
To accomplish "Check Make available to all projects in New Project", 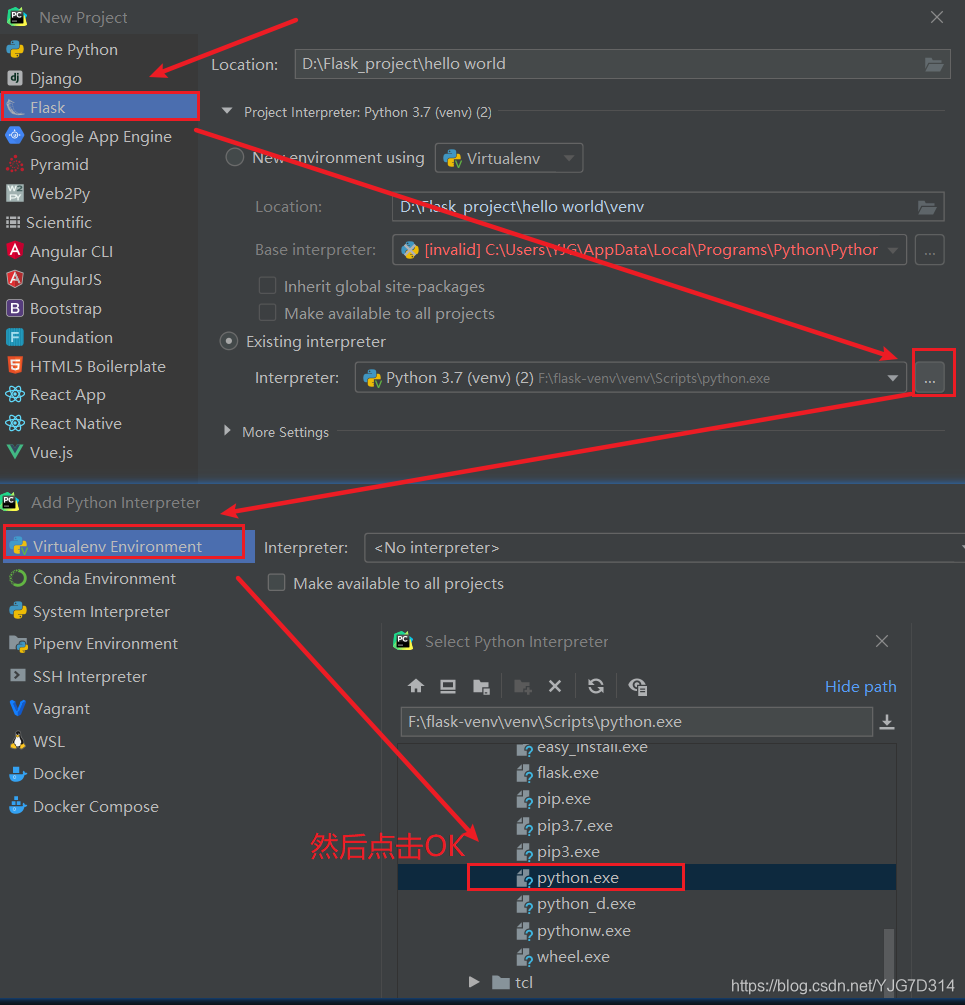I will 267,313.
